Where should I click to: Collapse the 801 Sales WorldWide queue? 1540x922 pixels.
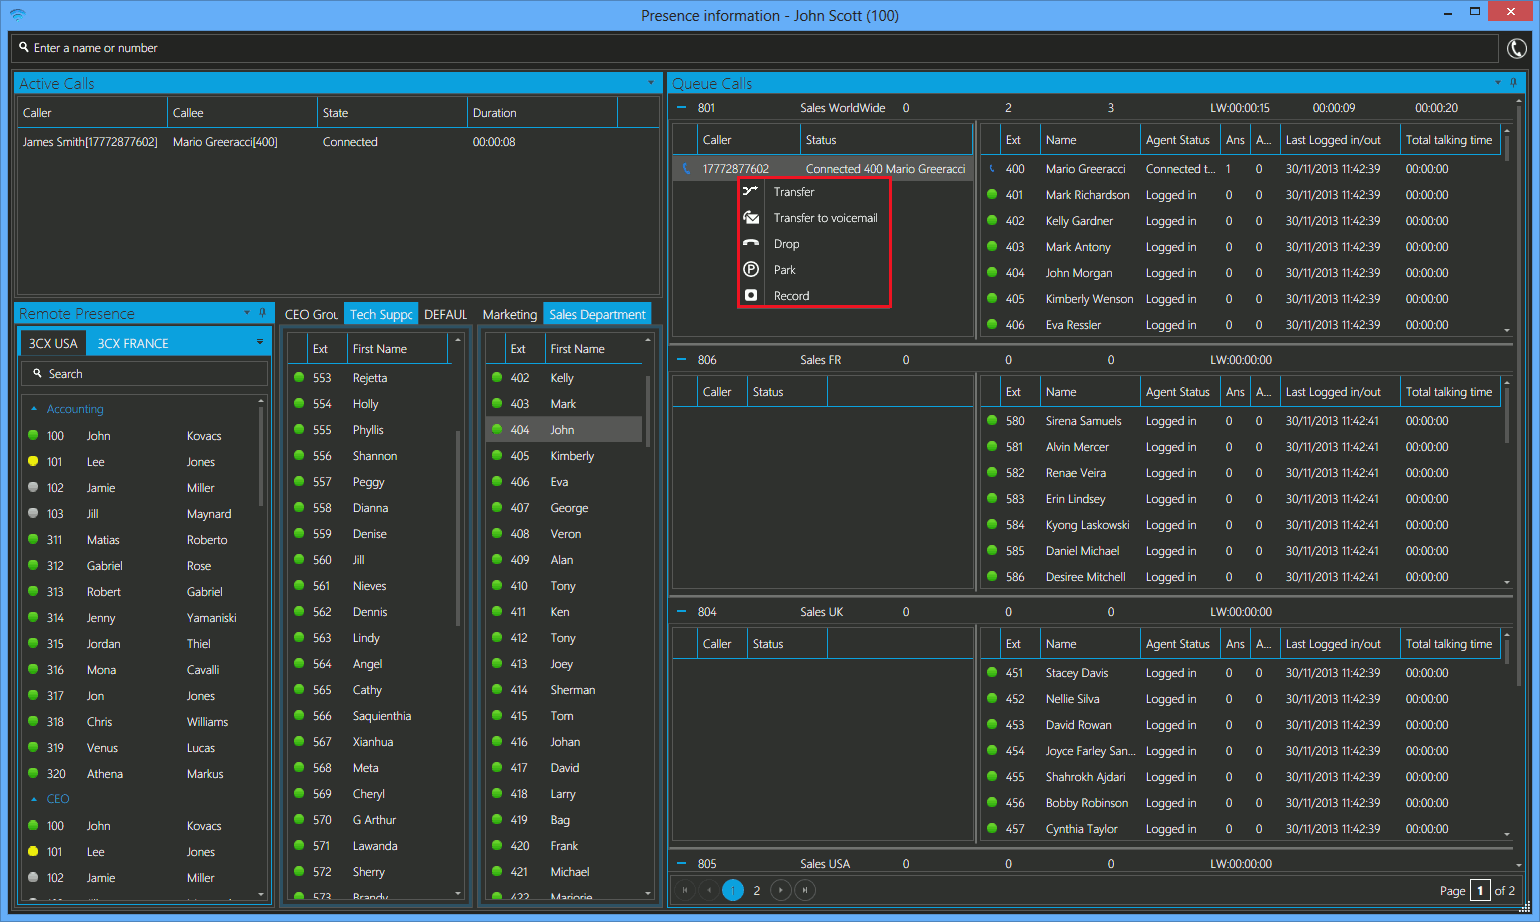[681, 108]
